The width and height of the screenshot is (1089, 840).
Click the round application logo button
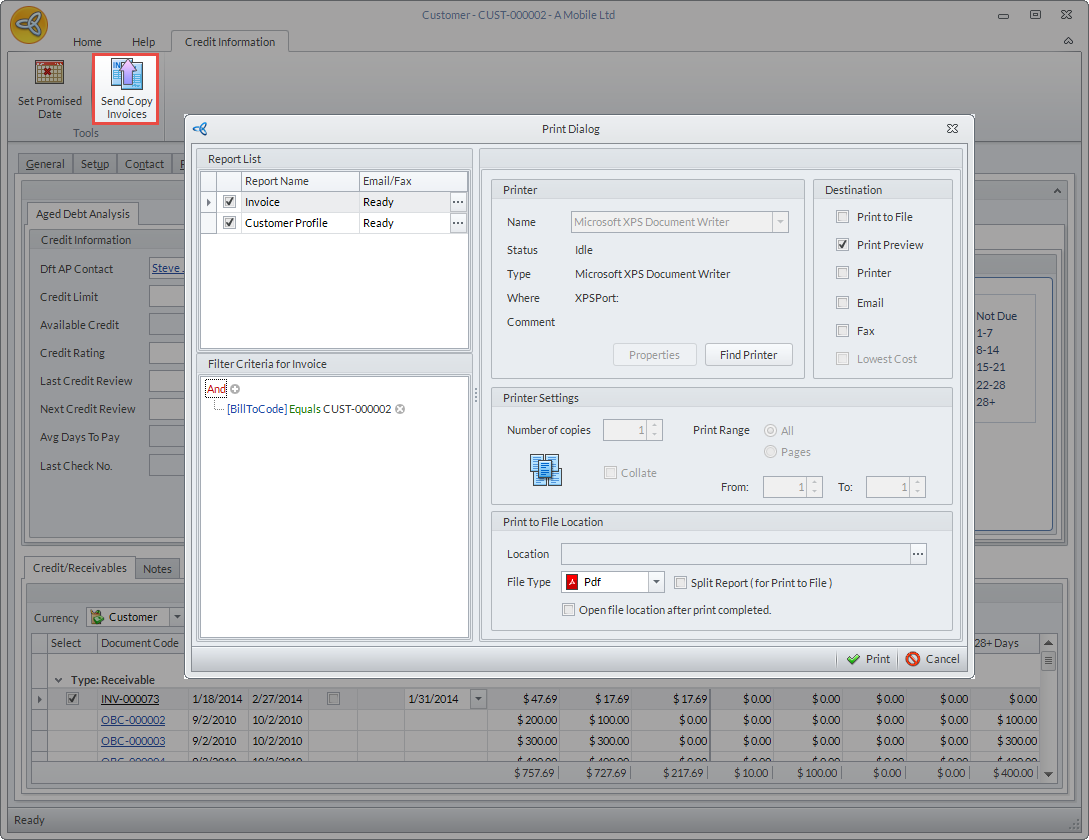pyautogui.click(x=30, y=26)
